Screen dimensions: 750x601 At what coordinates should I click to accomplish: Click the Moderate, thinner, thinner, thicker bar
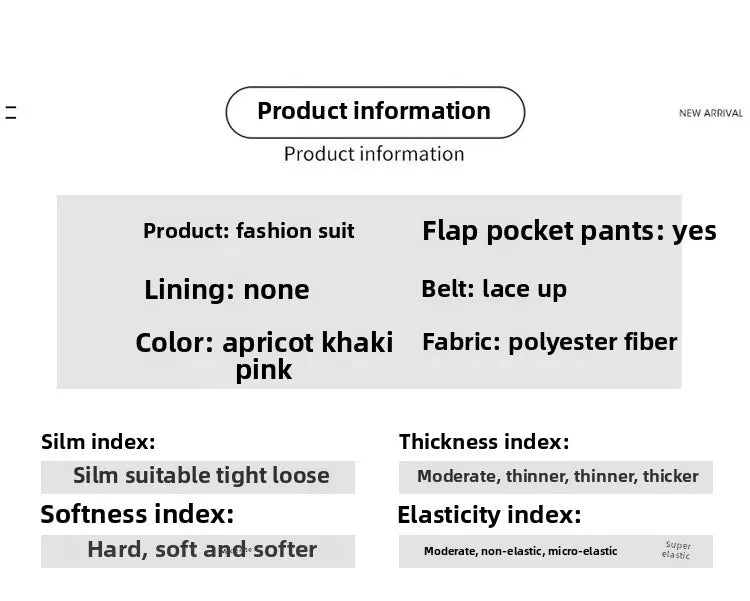click(555, 477)
